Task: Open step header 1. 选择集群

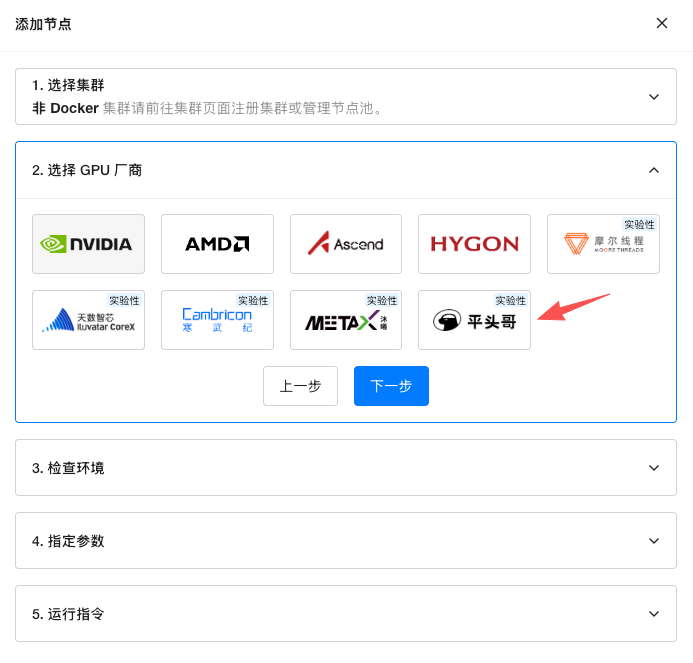Action: tap(346, 96)
